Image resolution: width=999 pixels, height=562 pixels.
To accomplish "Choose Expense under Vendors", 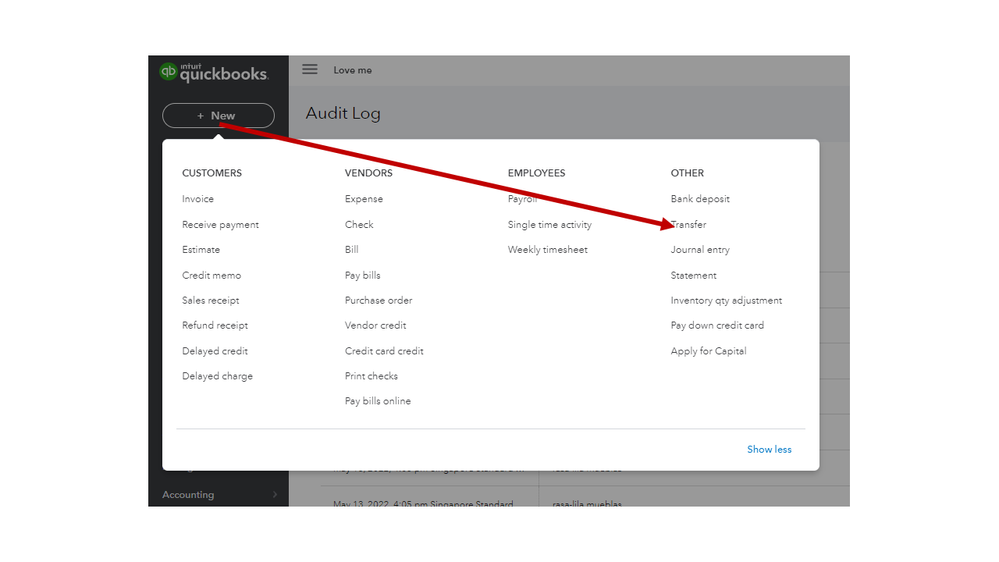I will point(364,199).
